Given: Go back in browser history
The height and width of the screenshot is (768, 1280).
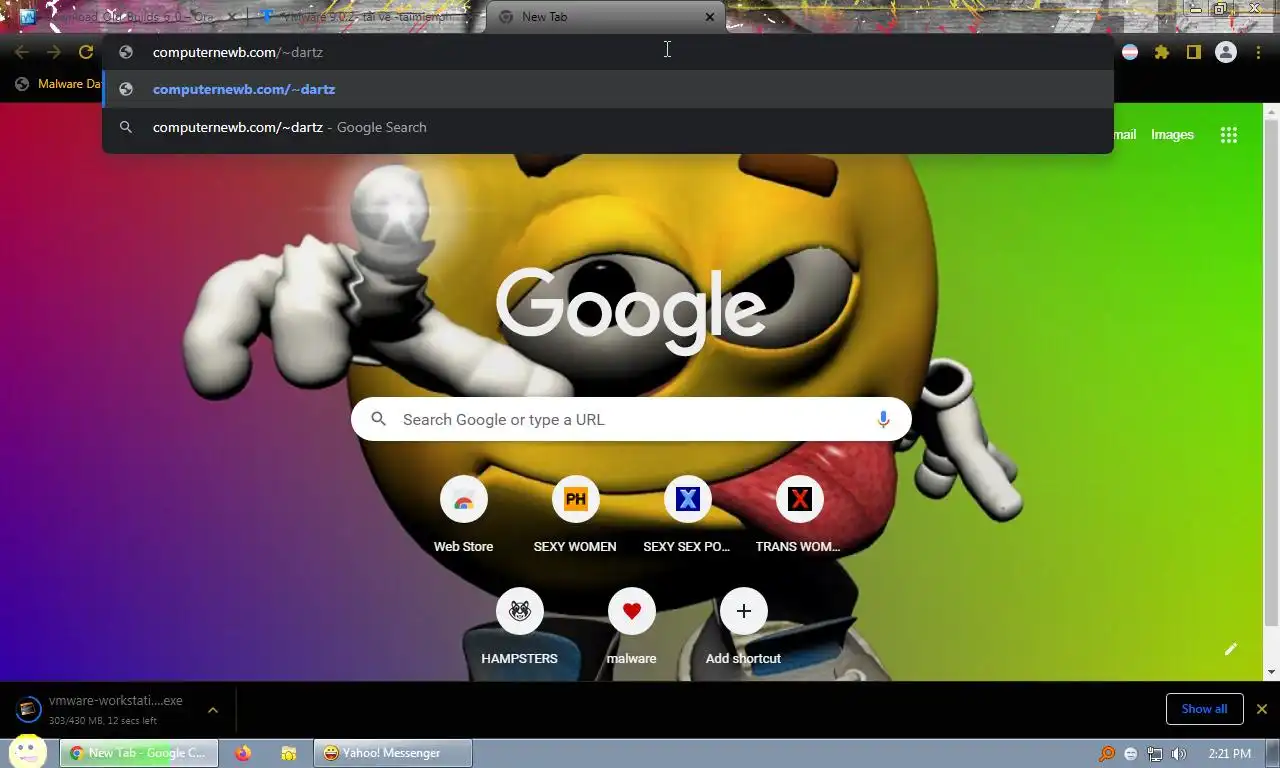Looking at the screenshot, I should [22, 53].
